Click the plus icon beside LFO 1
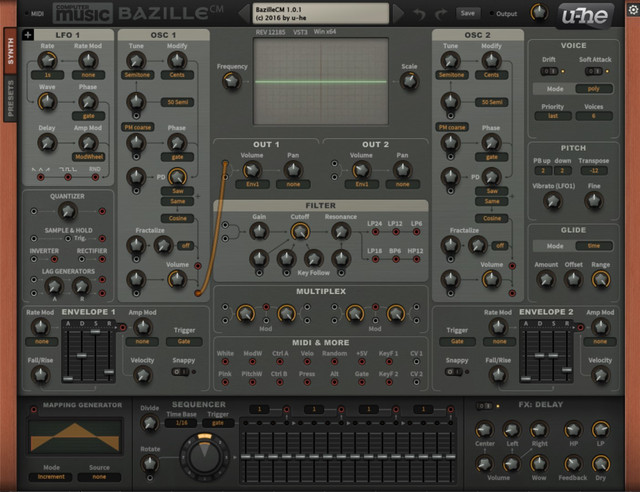The image size is (640, 492). click(28, 35)
